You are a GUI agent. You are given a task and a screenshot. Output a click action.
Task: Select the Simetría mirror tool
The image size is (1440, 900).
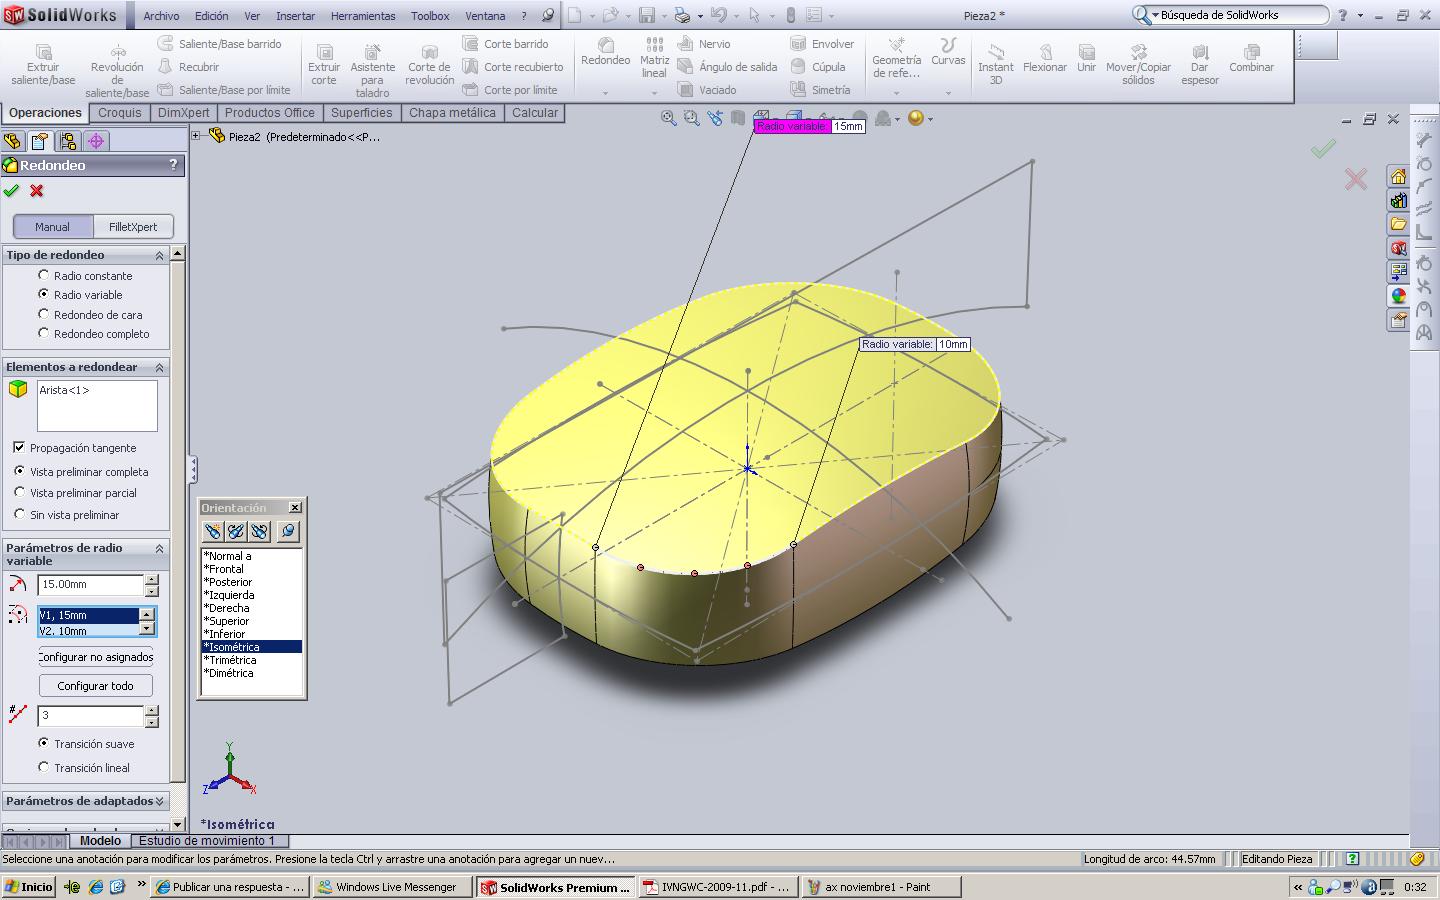click(x=820, y=90)
